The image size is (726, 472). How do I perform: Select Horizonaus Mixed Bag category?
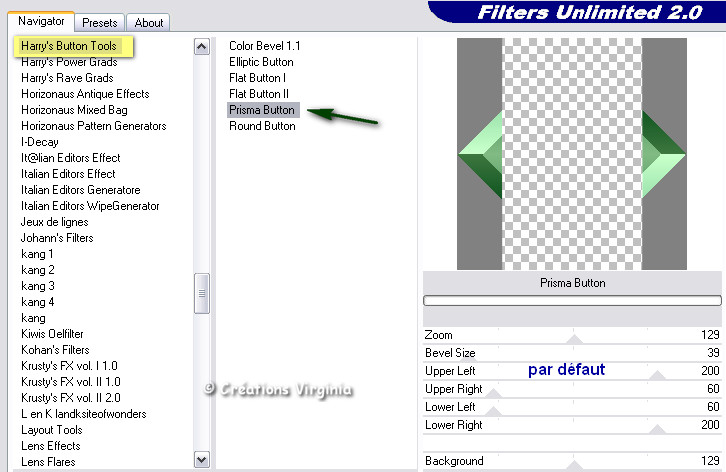74,110
